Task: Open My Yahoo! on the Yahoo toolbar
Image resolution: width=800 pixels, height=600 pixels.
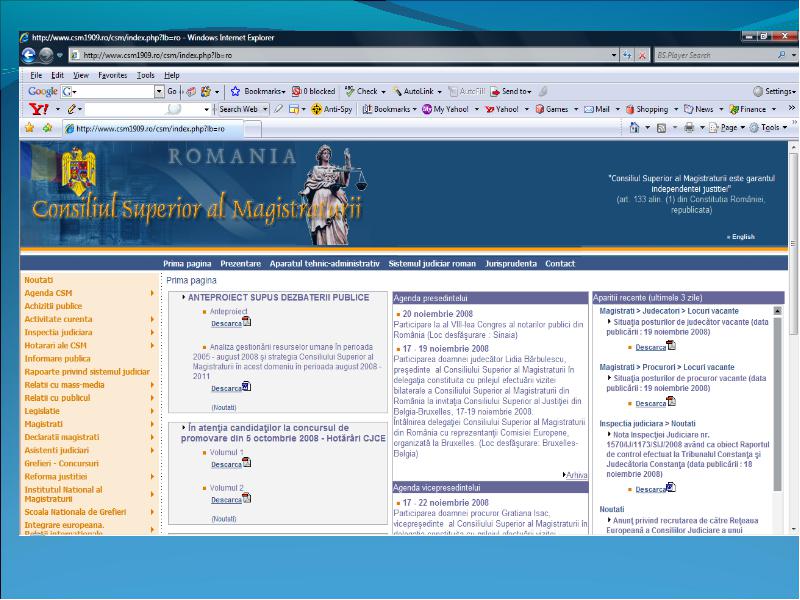Action: tap(445, 109)
